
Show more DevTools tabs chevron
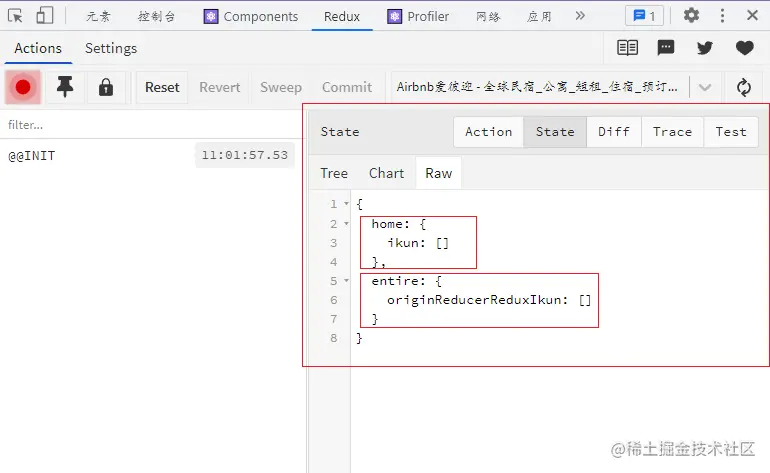coord(580,16)
